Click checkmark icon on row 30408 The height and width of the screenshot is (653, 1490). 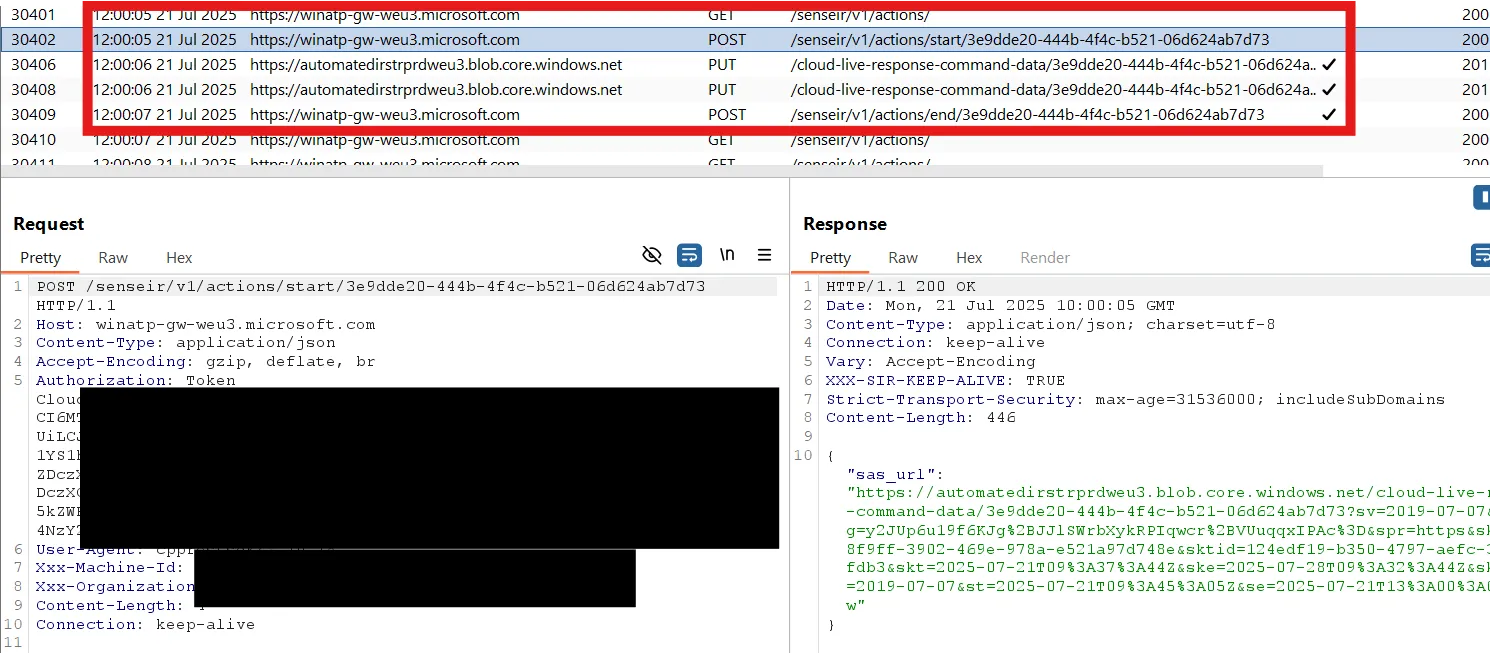coord(1329,90)
